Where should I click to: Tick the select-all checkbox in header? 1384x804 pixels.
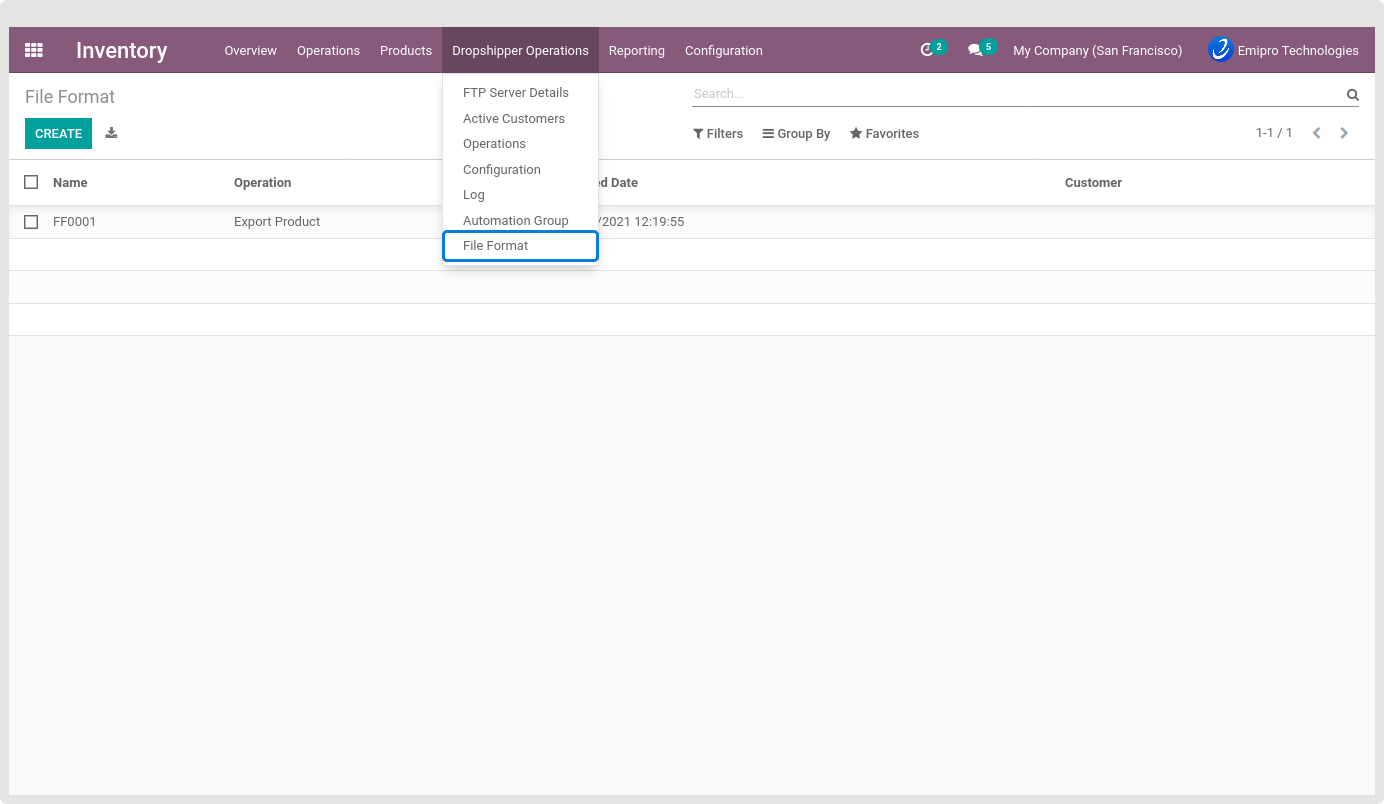click(31, 182)
